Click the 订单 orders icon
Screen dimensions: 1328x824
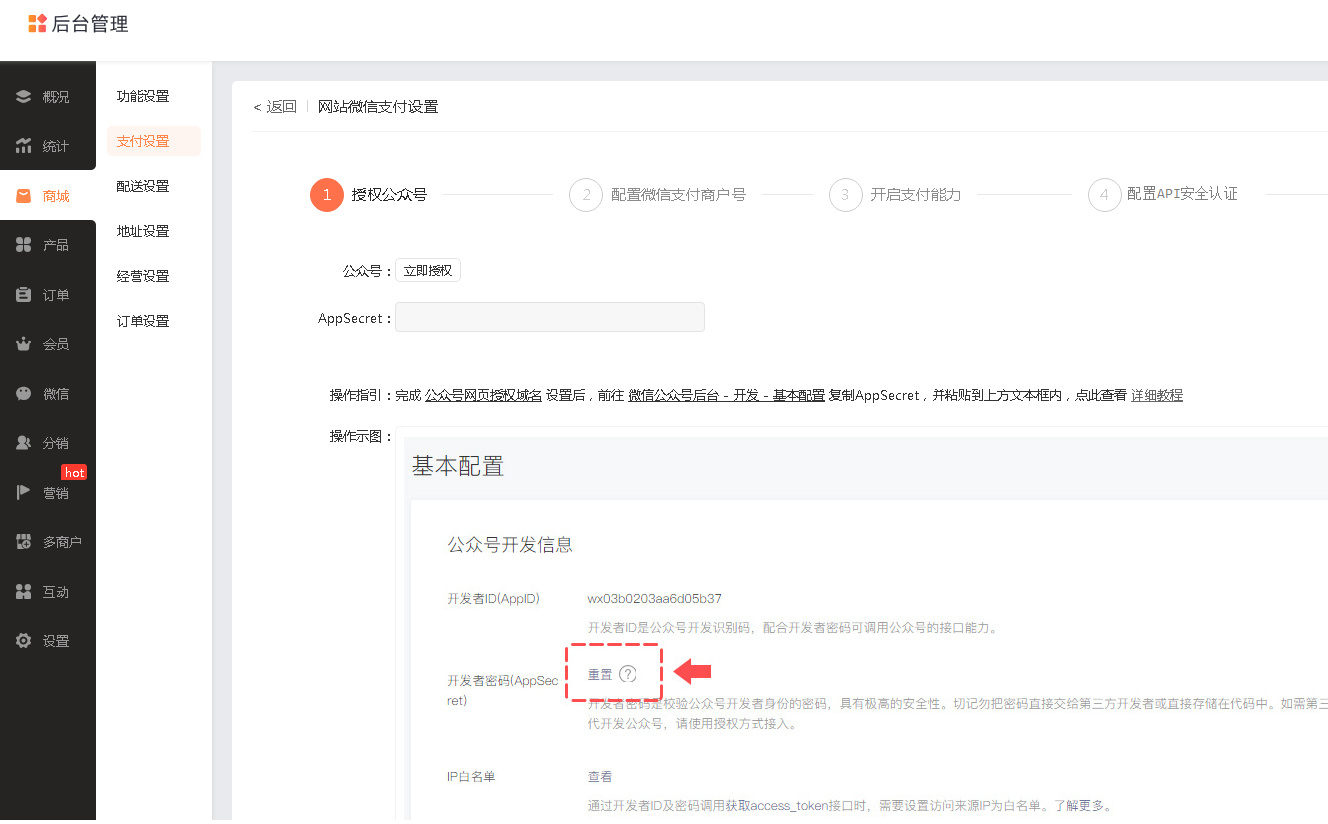point(24,295)
